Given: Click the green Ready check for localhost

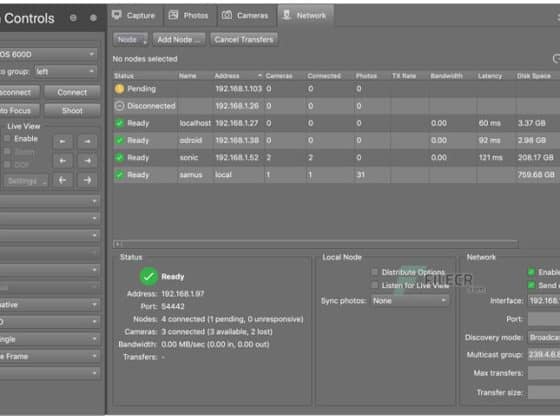Looking at the screenshot, I should (x=119, y=123).
